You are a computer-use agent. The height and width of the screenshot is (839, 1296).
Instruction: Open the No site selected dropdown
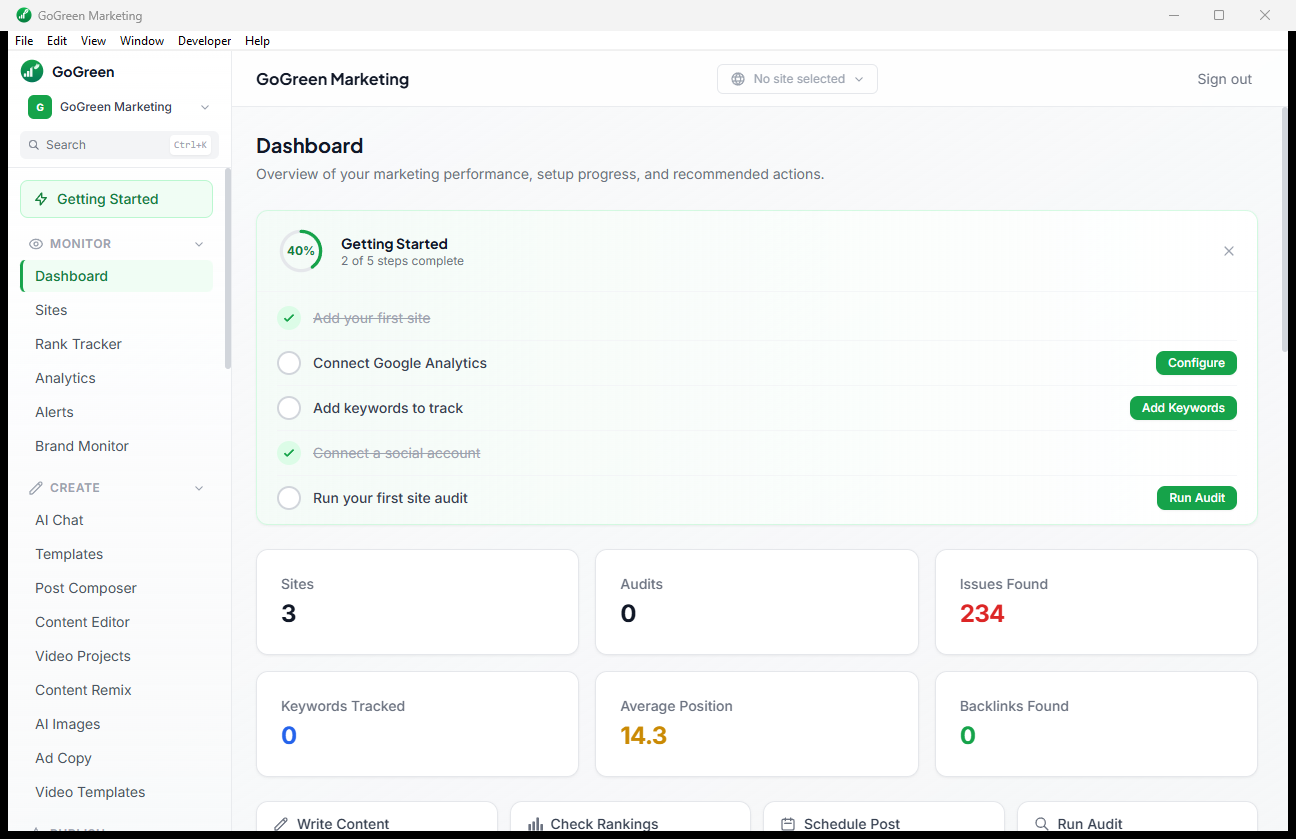[797, 78]
